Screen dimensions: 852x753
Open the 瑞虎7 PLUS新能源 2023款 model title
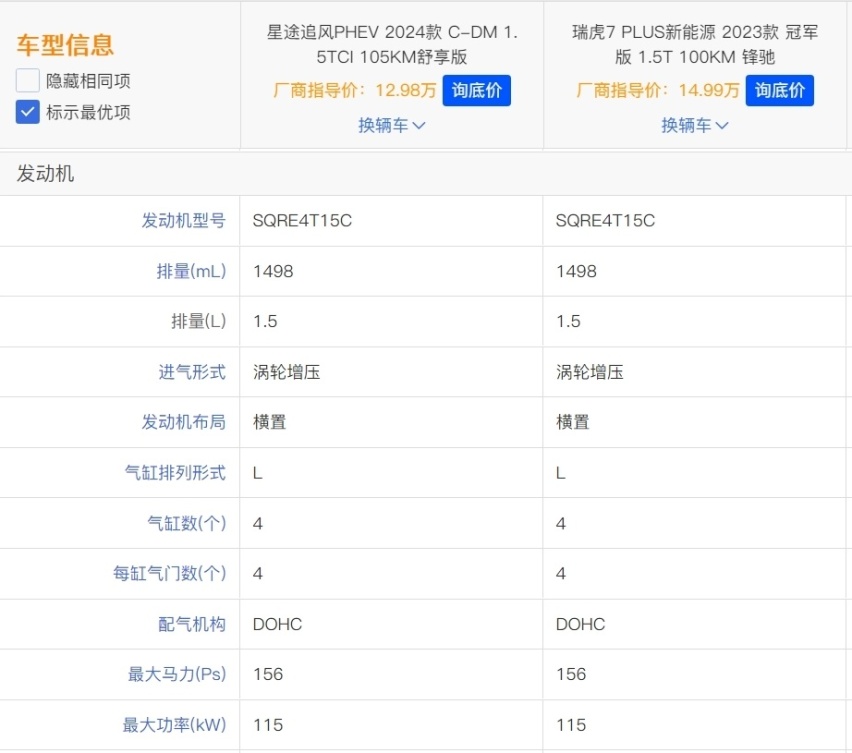pos(695,45)
